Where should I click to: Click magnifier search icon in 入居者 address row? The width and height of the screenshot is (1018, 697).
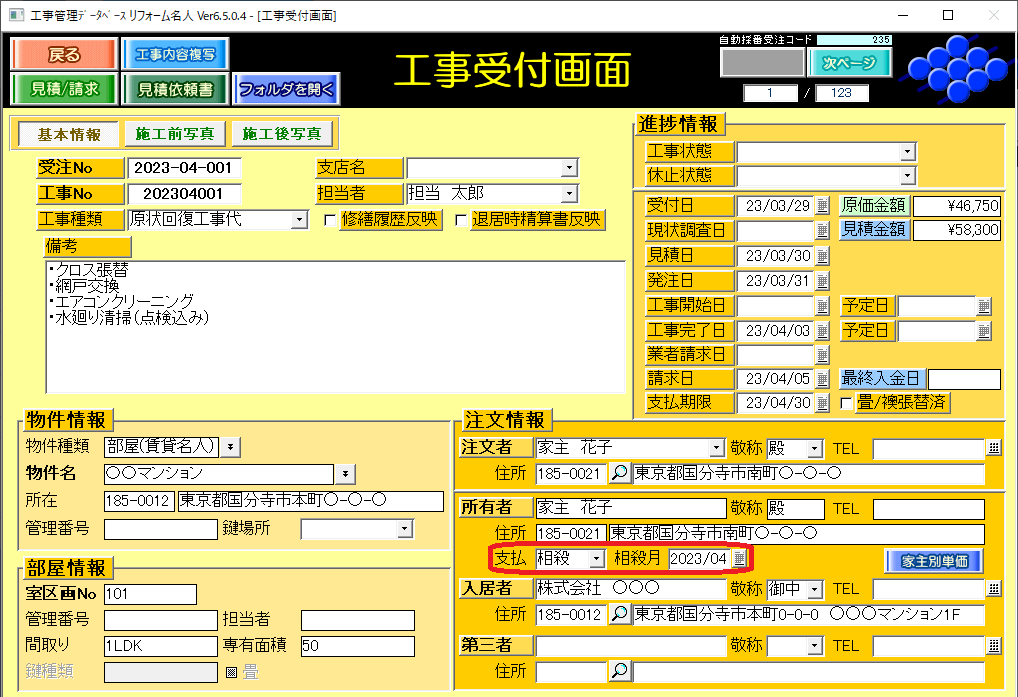[x=620, y=614]
